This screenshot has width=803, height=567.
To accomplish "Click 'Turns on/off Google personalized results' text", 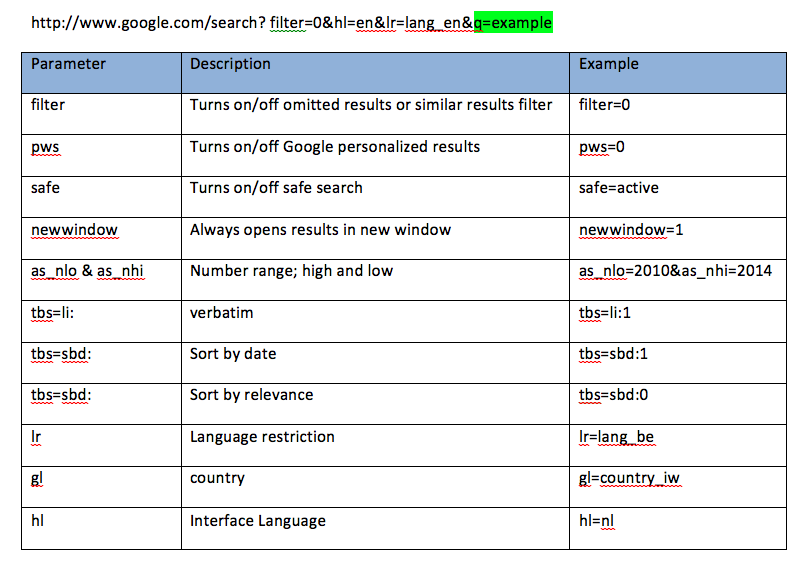I will click(334, 147).
